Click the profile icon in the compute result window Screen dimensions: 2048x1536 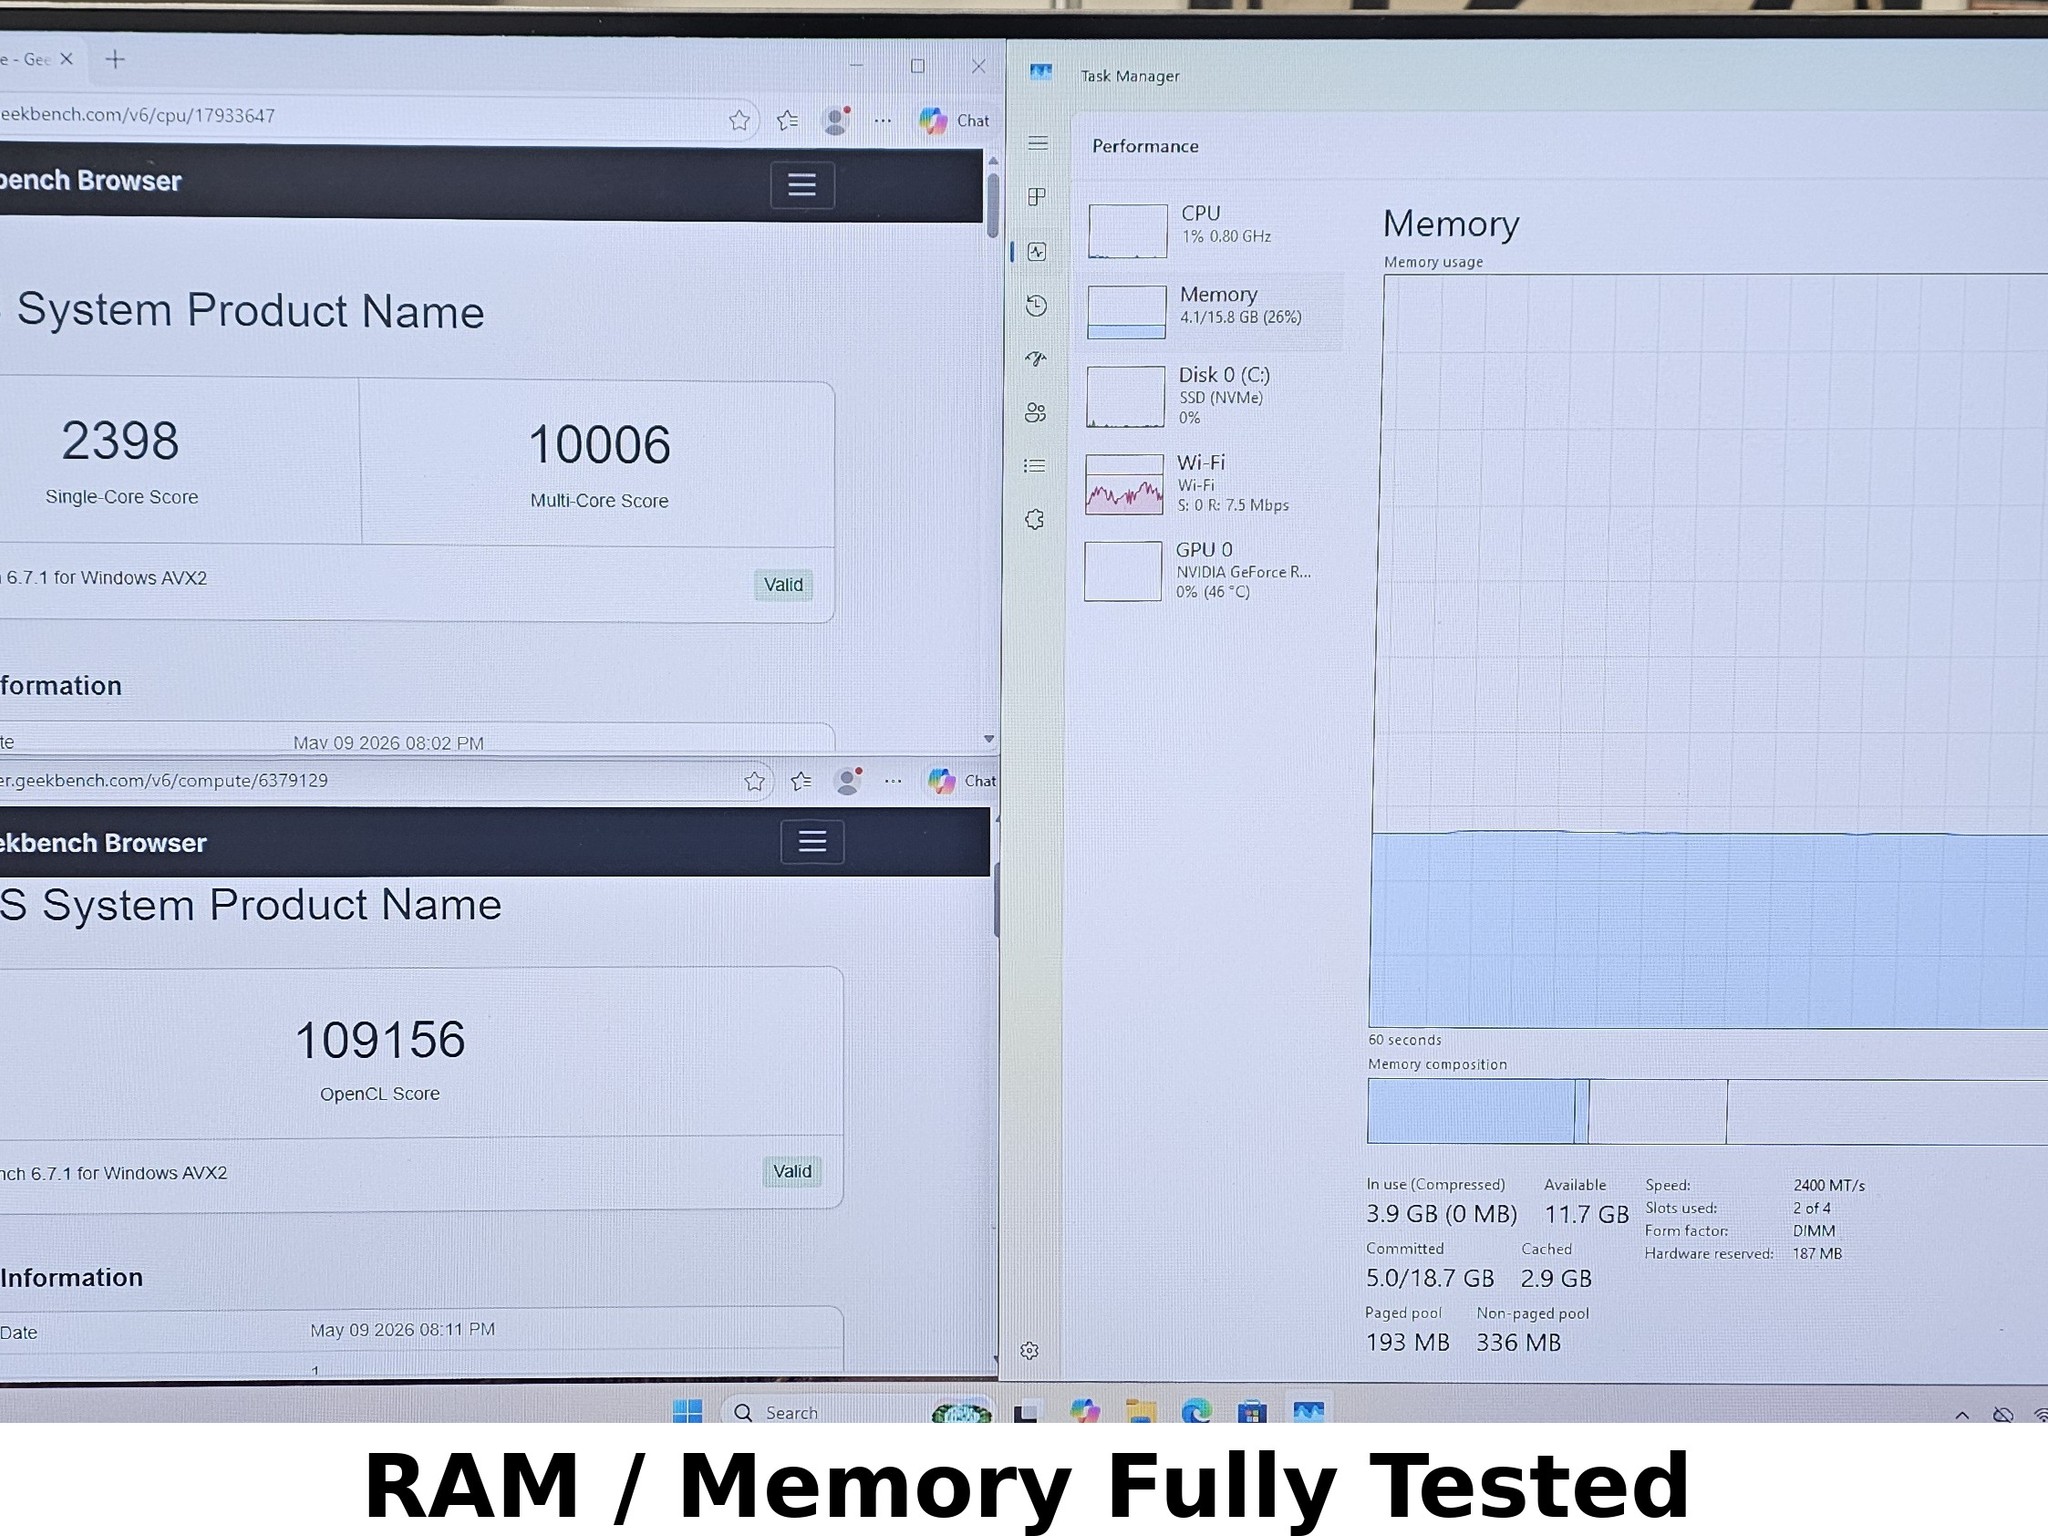pos(849,781)
